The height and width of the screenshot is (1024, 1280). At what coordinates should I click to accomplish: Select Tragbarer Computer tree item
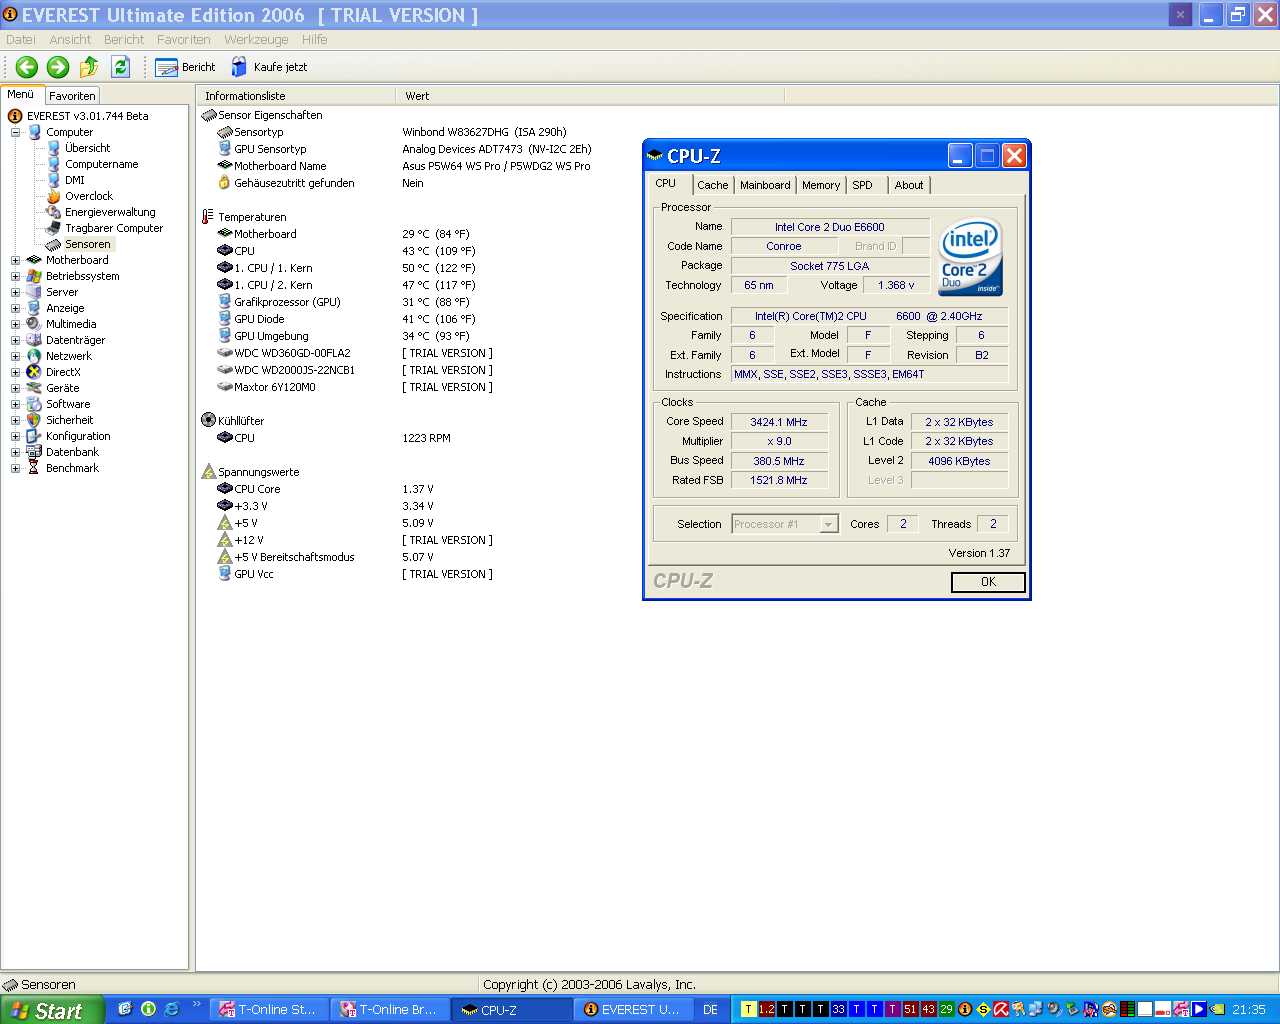point(114,228)
